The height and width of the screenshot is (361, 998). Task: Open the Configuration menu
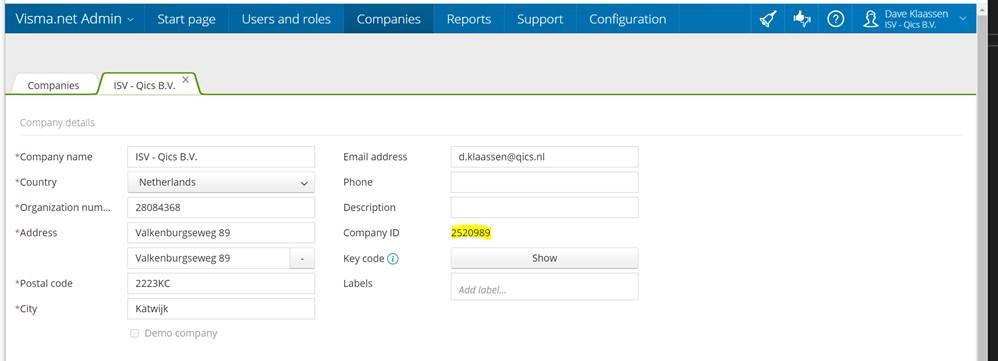(x=628, y=19)
